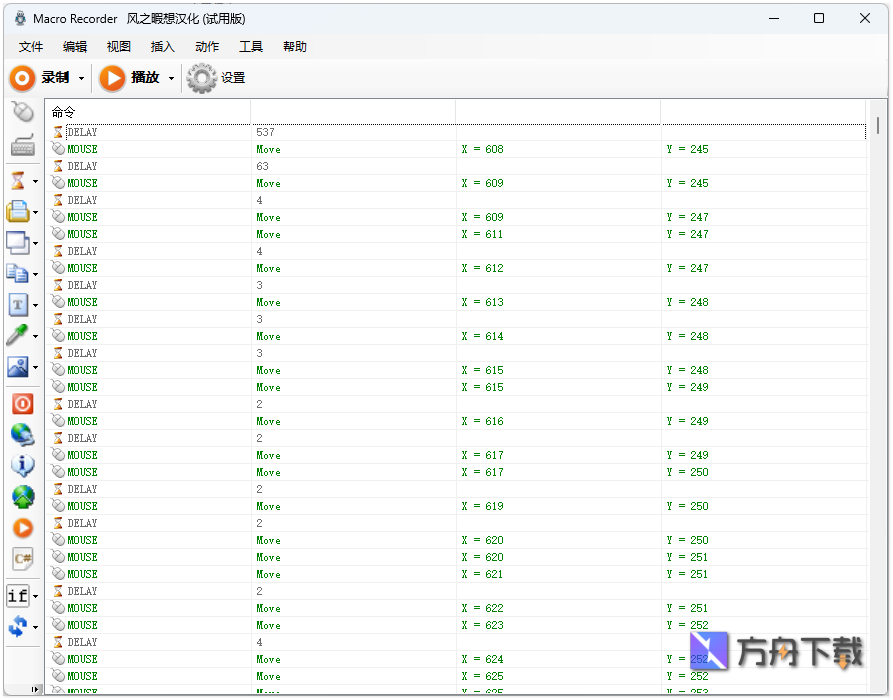Click the if-statement command icon
Screen dimensions: 893x700
click(19, 595)
